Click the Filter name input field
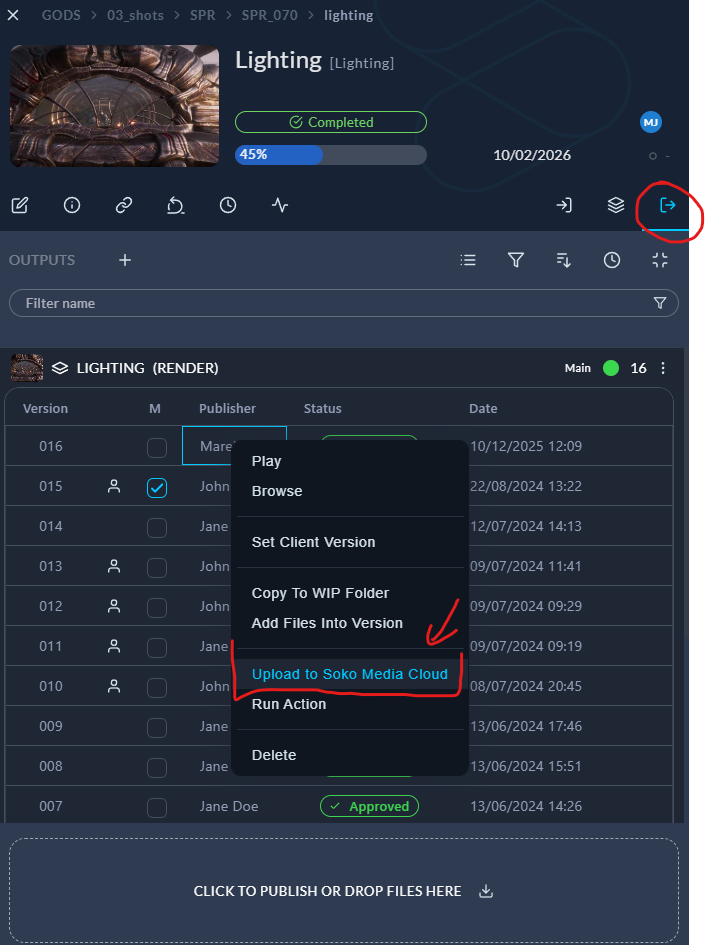705x945 pixels. click(344, 303)
